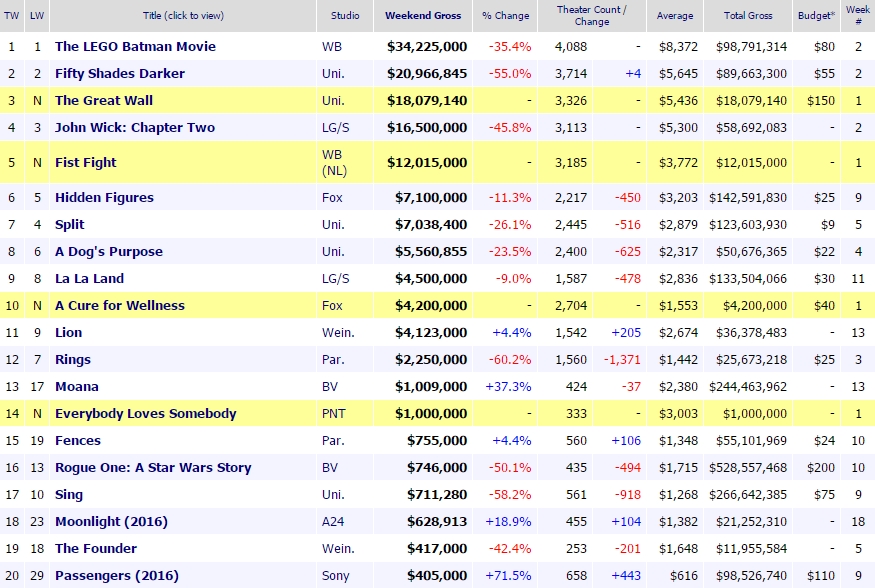The height and width of the screenshot is (588, 875).
Task: Select the $142,591,830 total gross value
Action: 748,198
